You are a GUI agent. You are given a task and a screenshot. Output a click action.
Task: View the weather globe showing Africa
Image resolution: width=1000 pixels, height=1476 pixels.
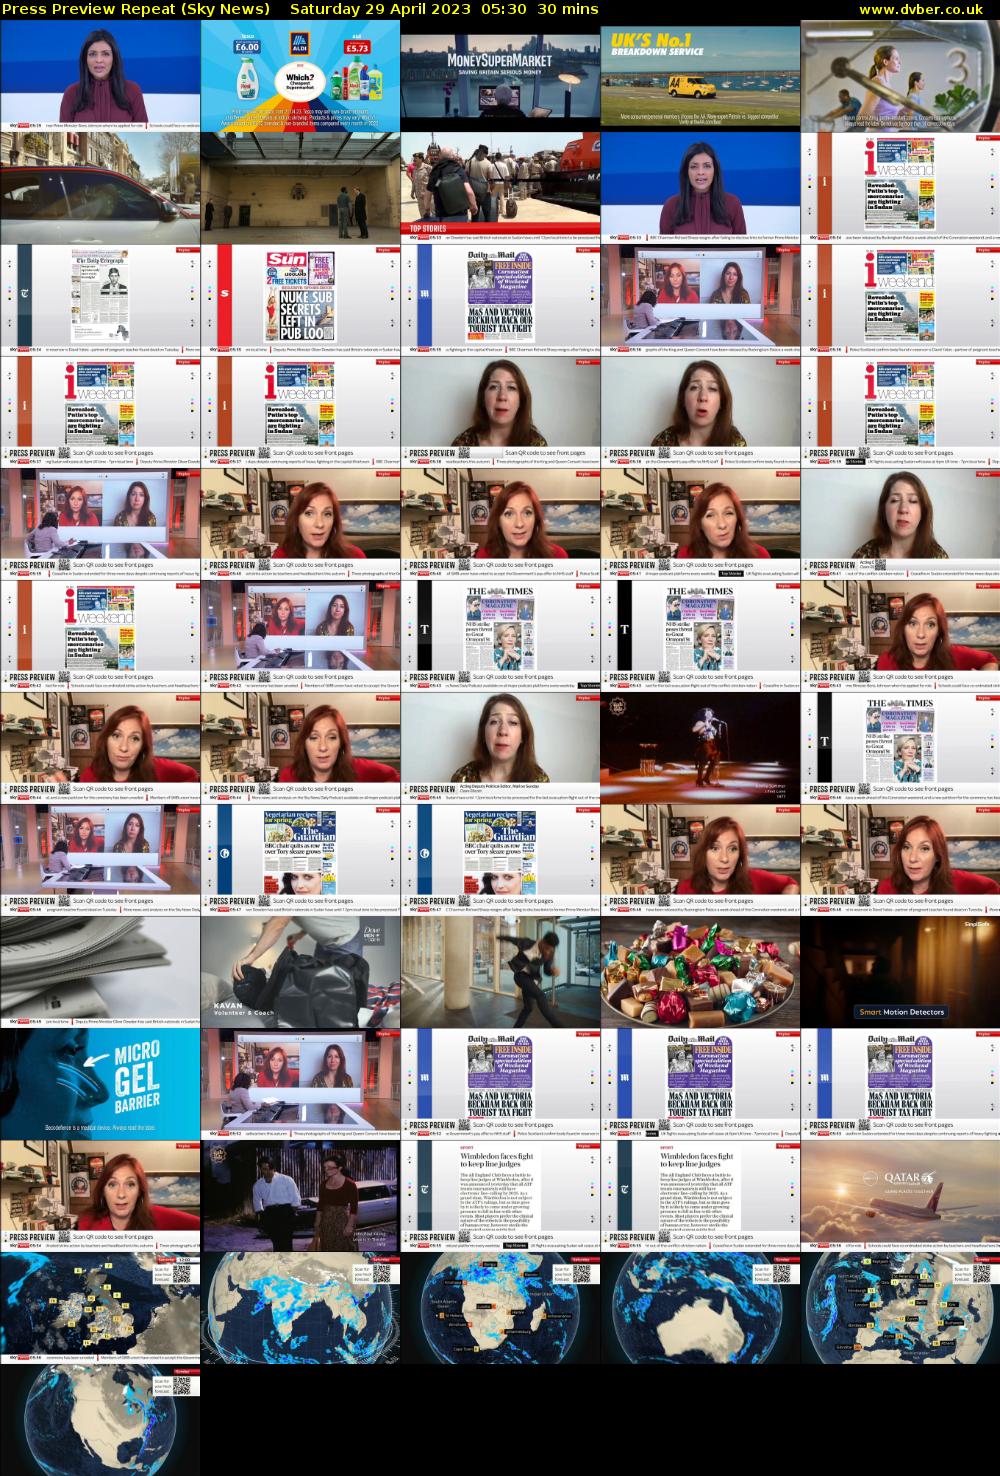click(500, 1309)
